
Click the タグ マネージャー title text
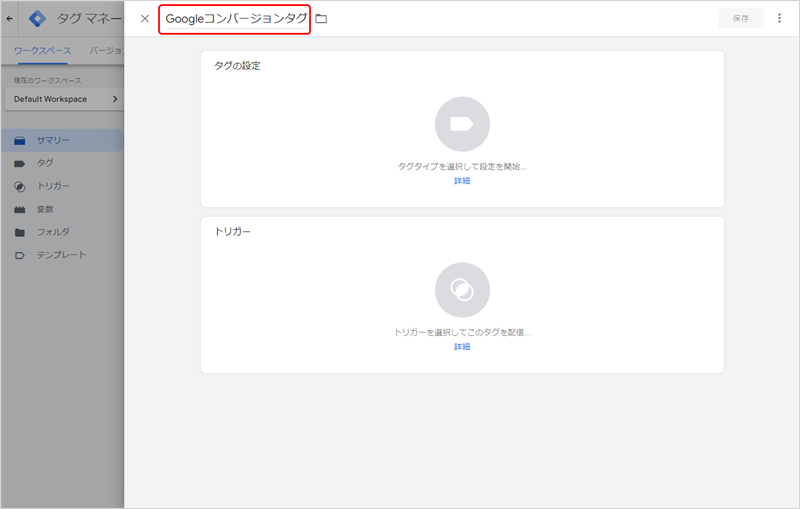tap(89, 19)
